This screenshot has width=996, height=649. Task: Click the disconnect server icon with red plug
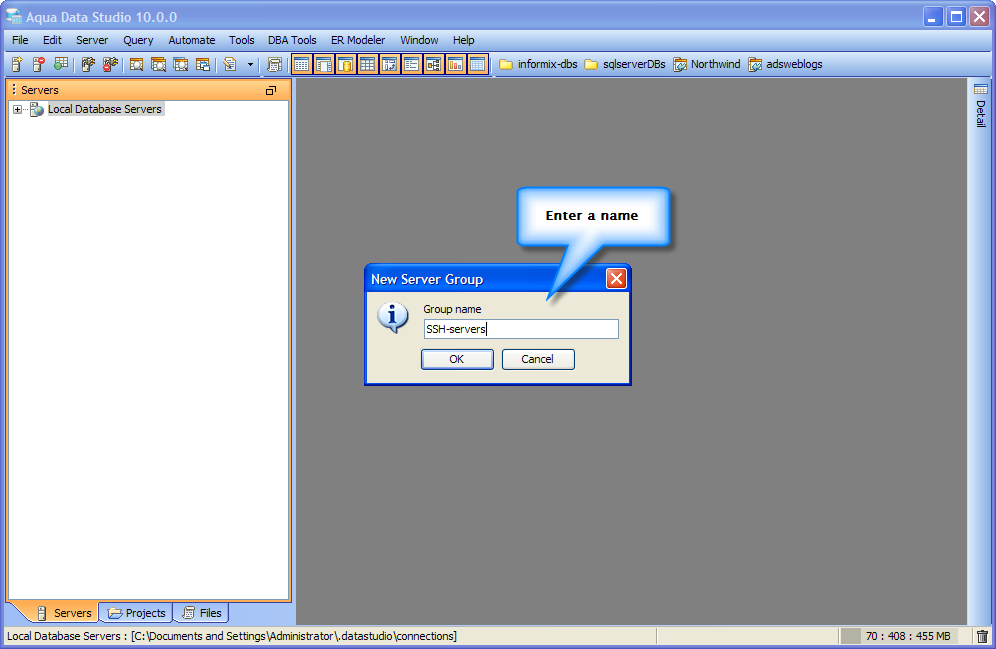point(111,64)
